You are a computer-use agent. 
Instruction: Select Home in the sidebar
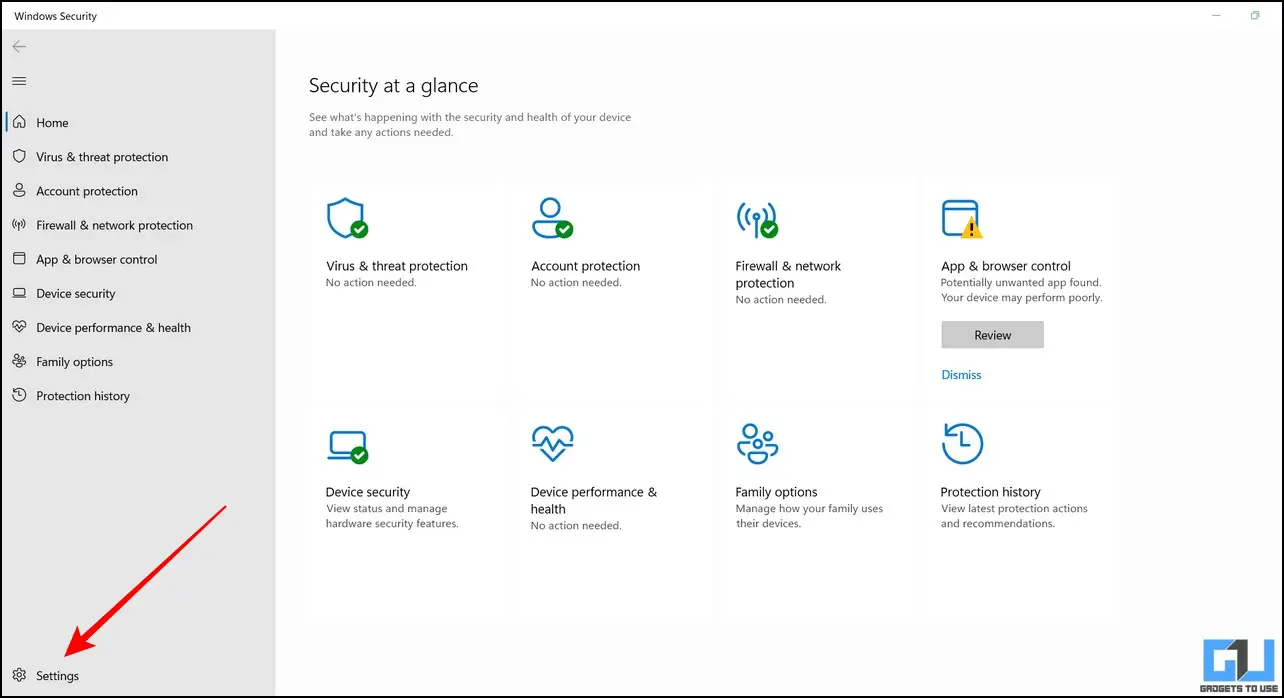tap(52, 123)
